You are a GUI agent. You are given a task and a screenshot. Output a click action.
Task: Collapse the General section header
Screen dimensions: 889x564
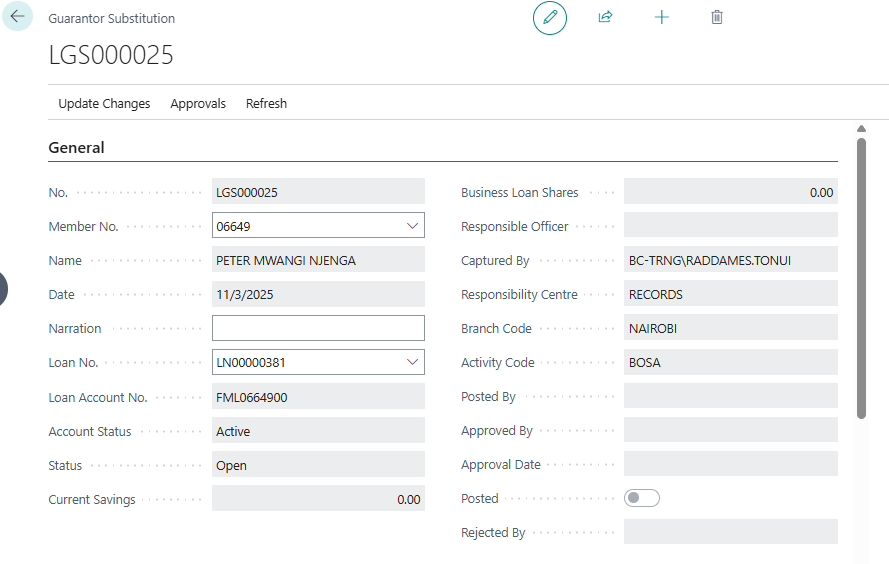(77, 148)
